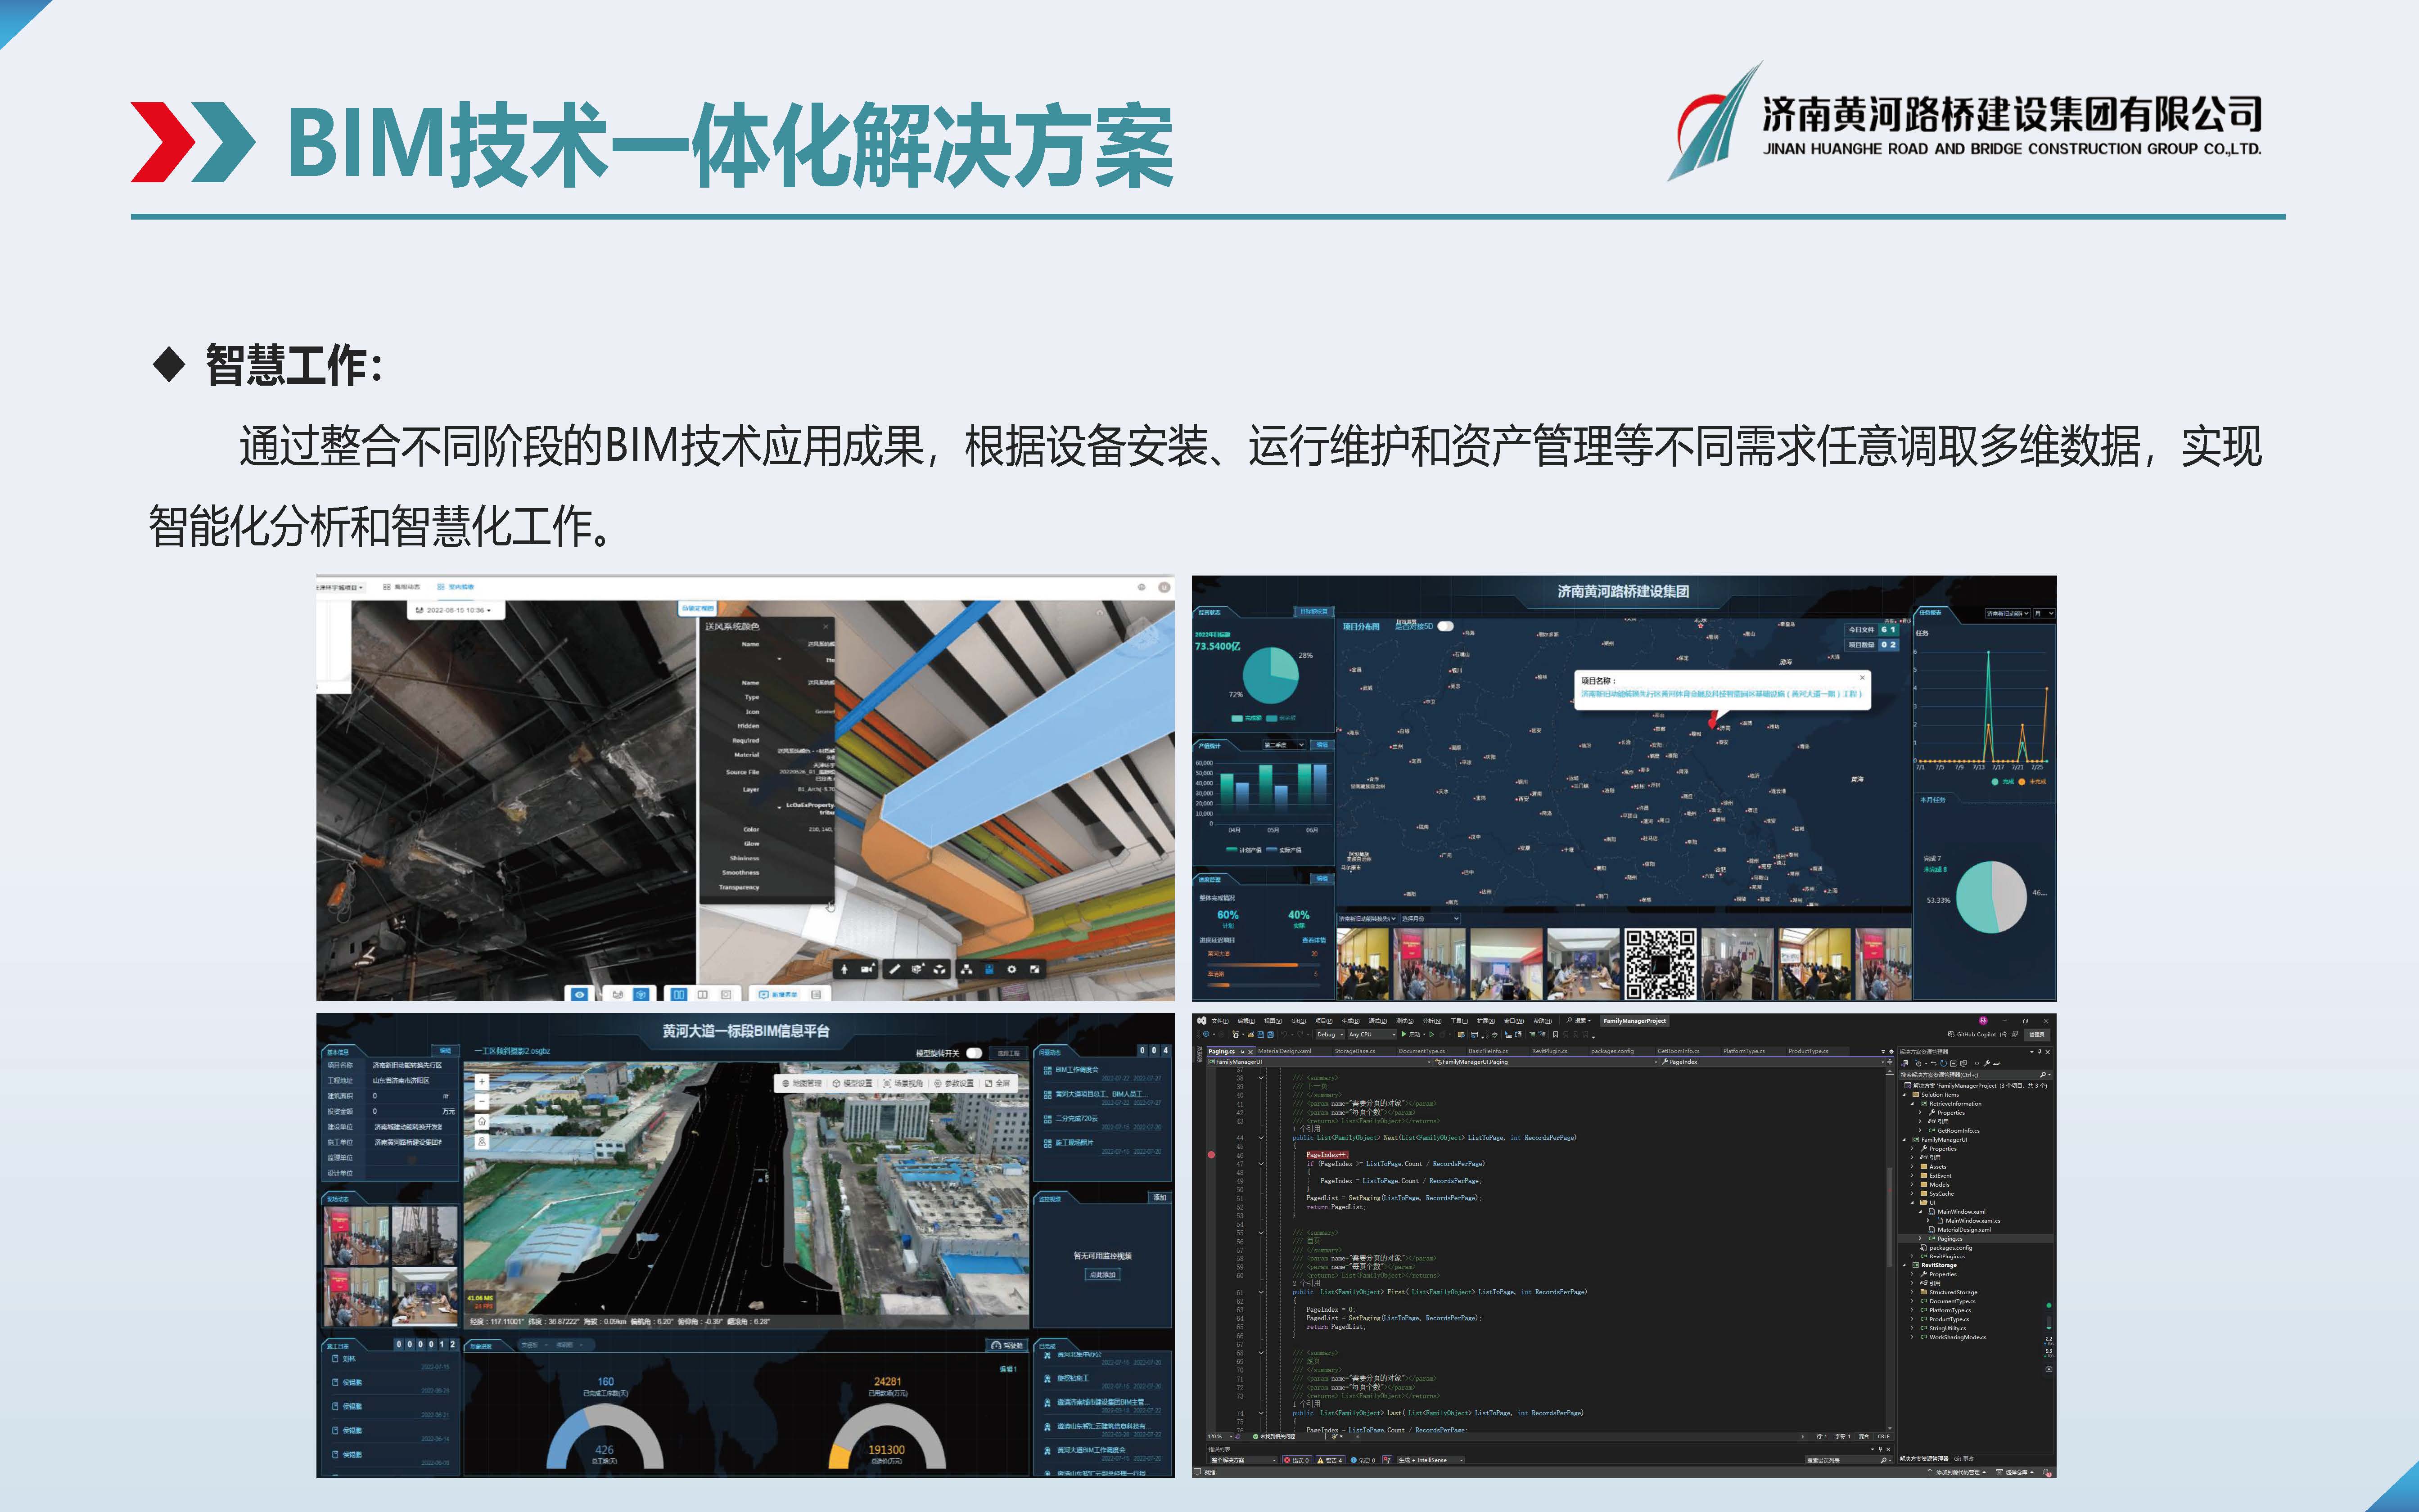Expand the FamilyManagerUI node in Solution Explorer
Viewport: 2419px width, 1512px height.
pos(1904,1140)
